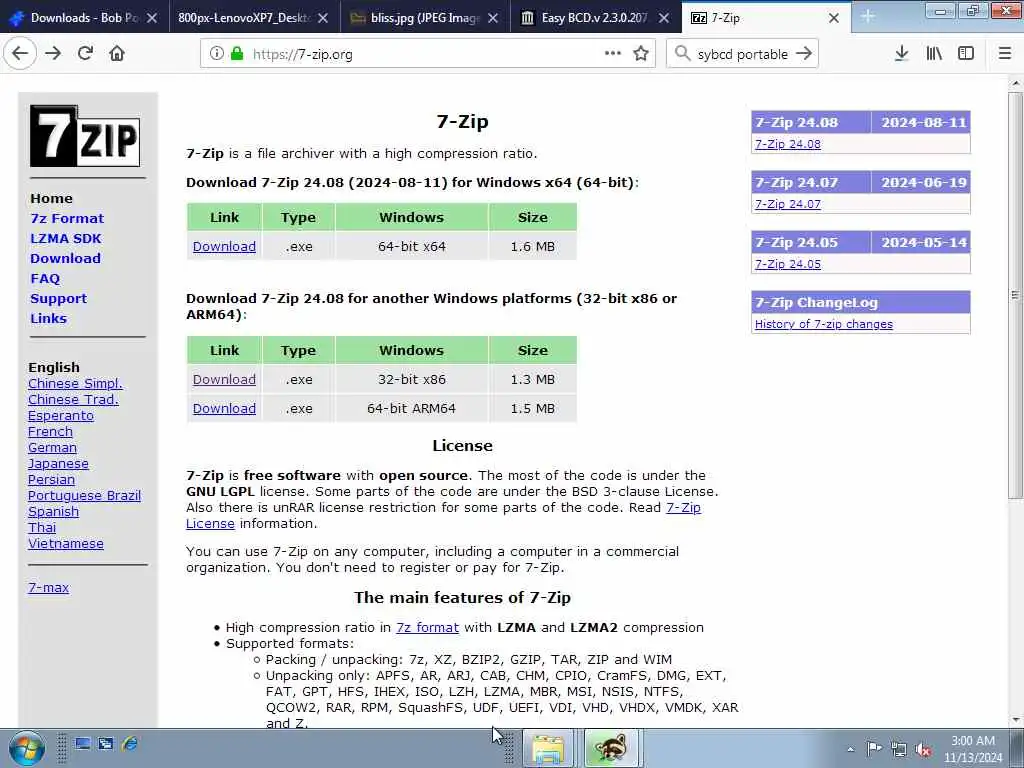Close the Downloads - Bob tab

coord(152,18)
